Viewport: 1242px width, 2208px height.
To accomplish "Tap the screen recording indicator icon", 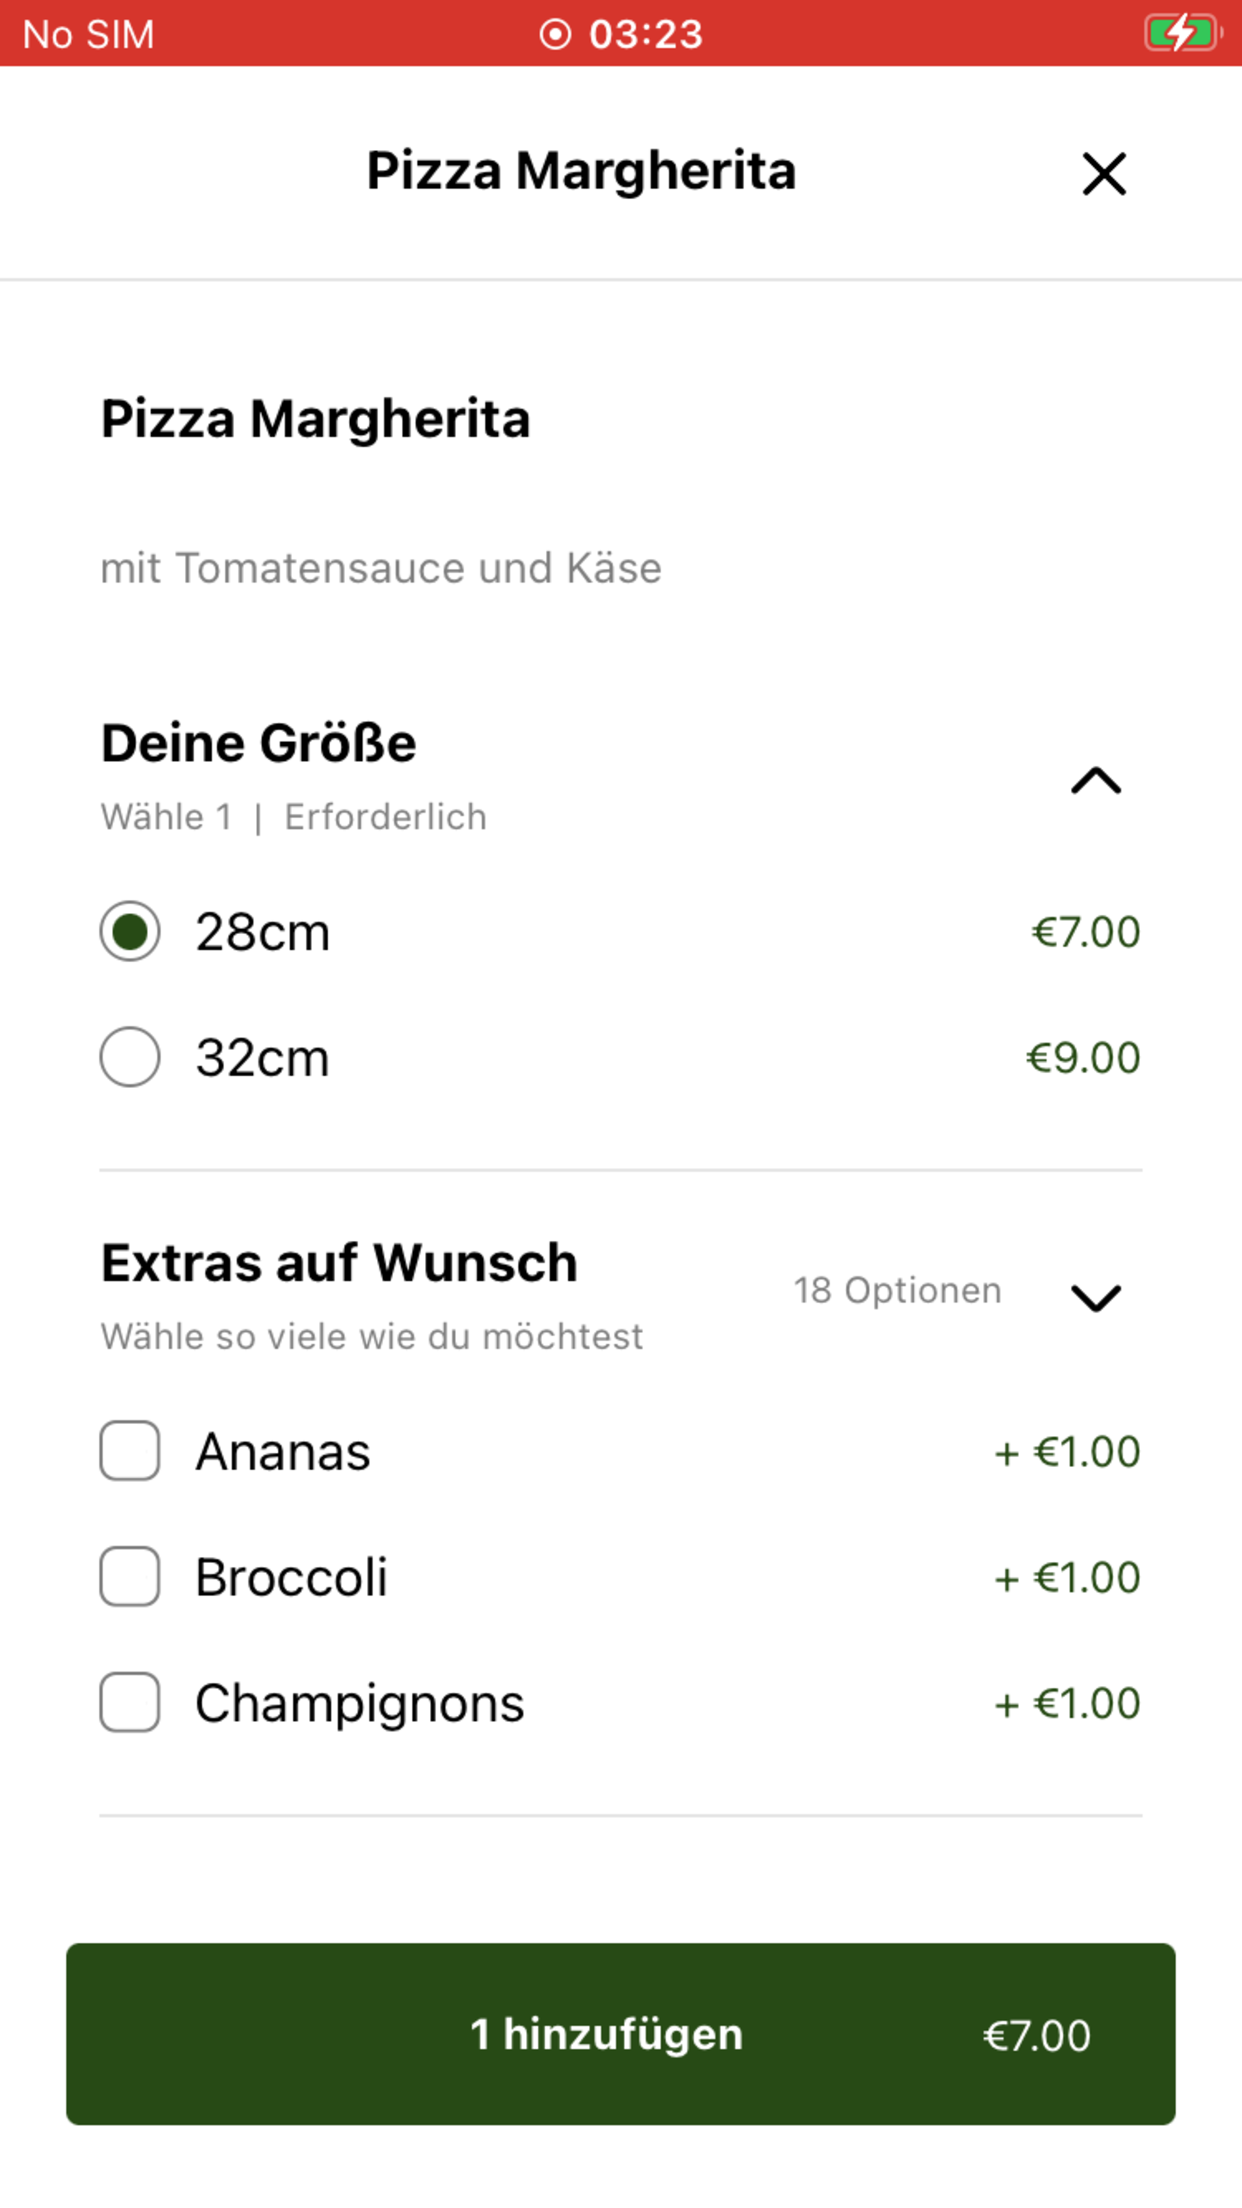I will (555, 34).
